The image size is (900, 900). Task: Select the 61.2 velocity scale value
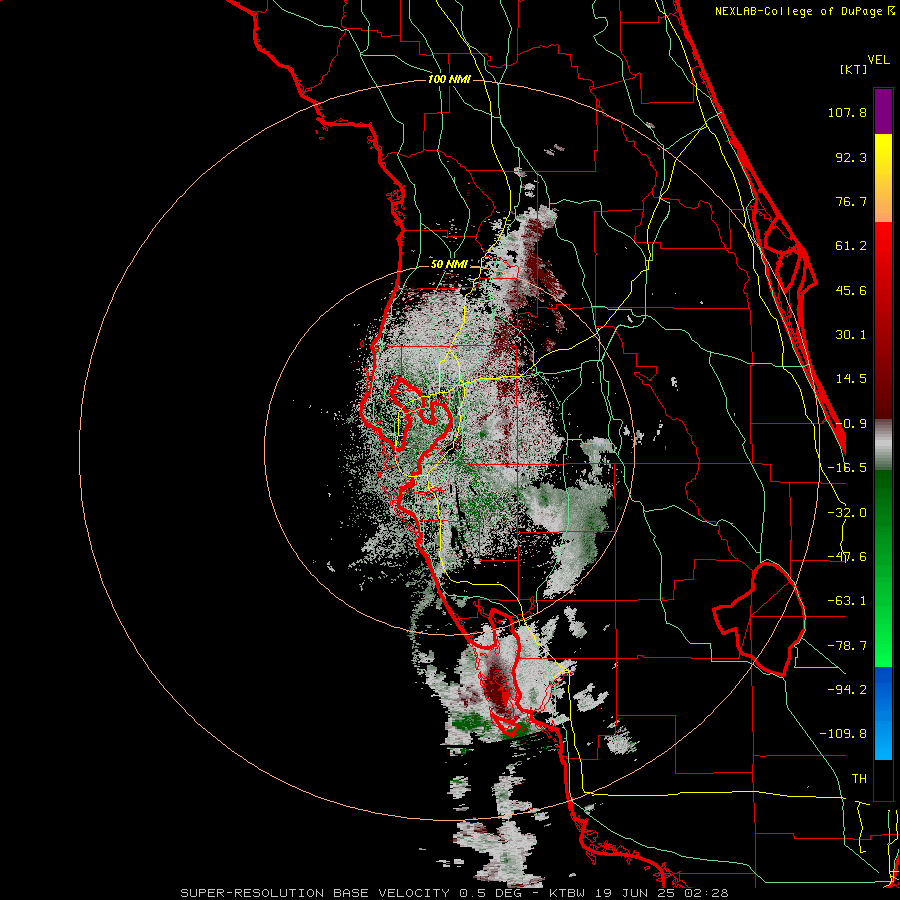tap(851, 246)
